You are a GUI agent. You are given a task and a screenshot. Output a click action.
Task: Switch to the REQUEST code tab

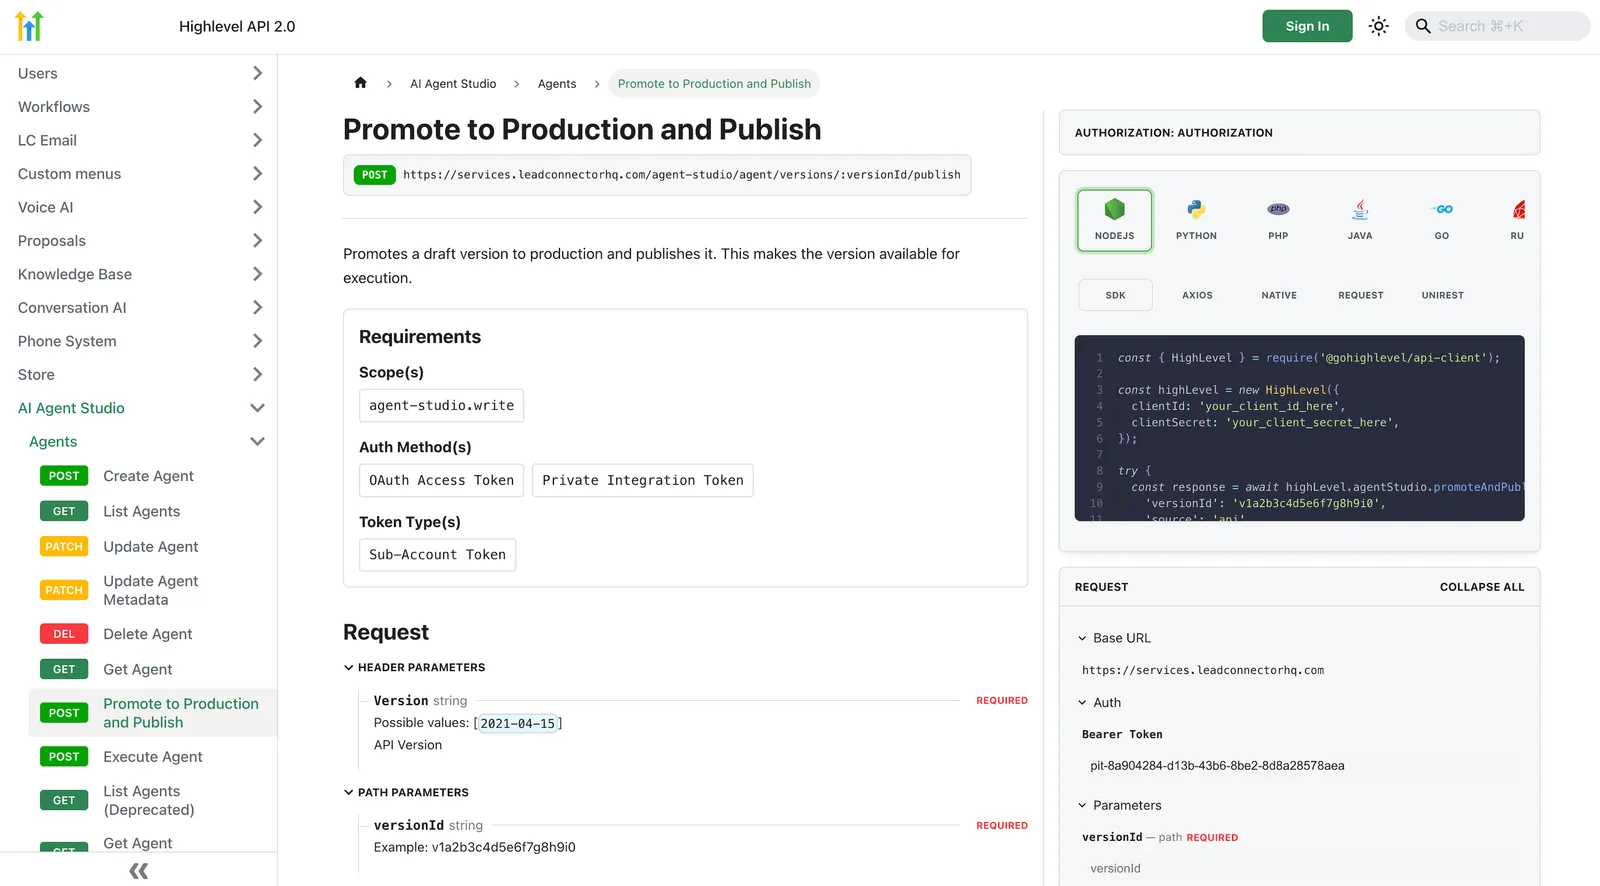pyautogui.click(x=1361, y=295)
